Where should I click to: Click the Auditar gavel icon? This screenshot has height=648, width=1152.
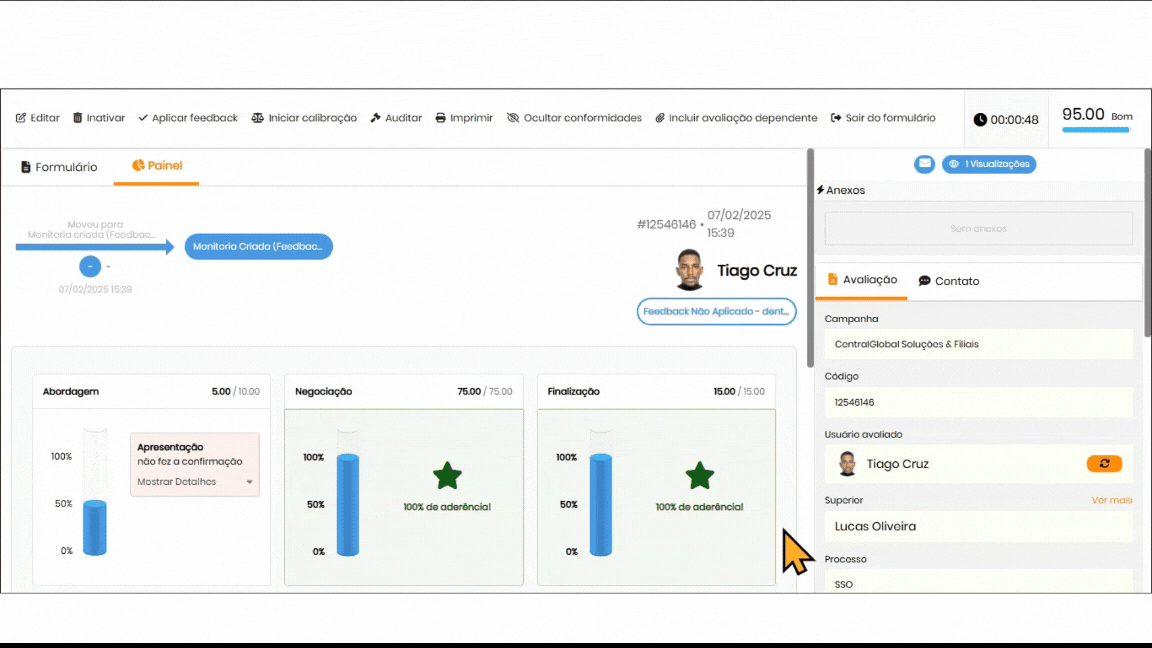point(376,118)
